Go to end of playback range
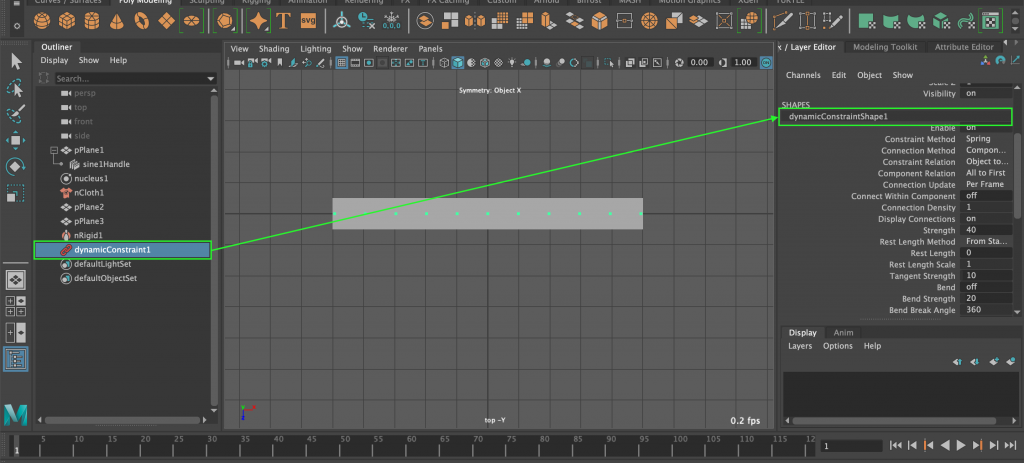Image resolution: width=1024 pixels, height=463 pixels. tap(1010, 445)
